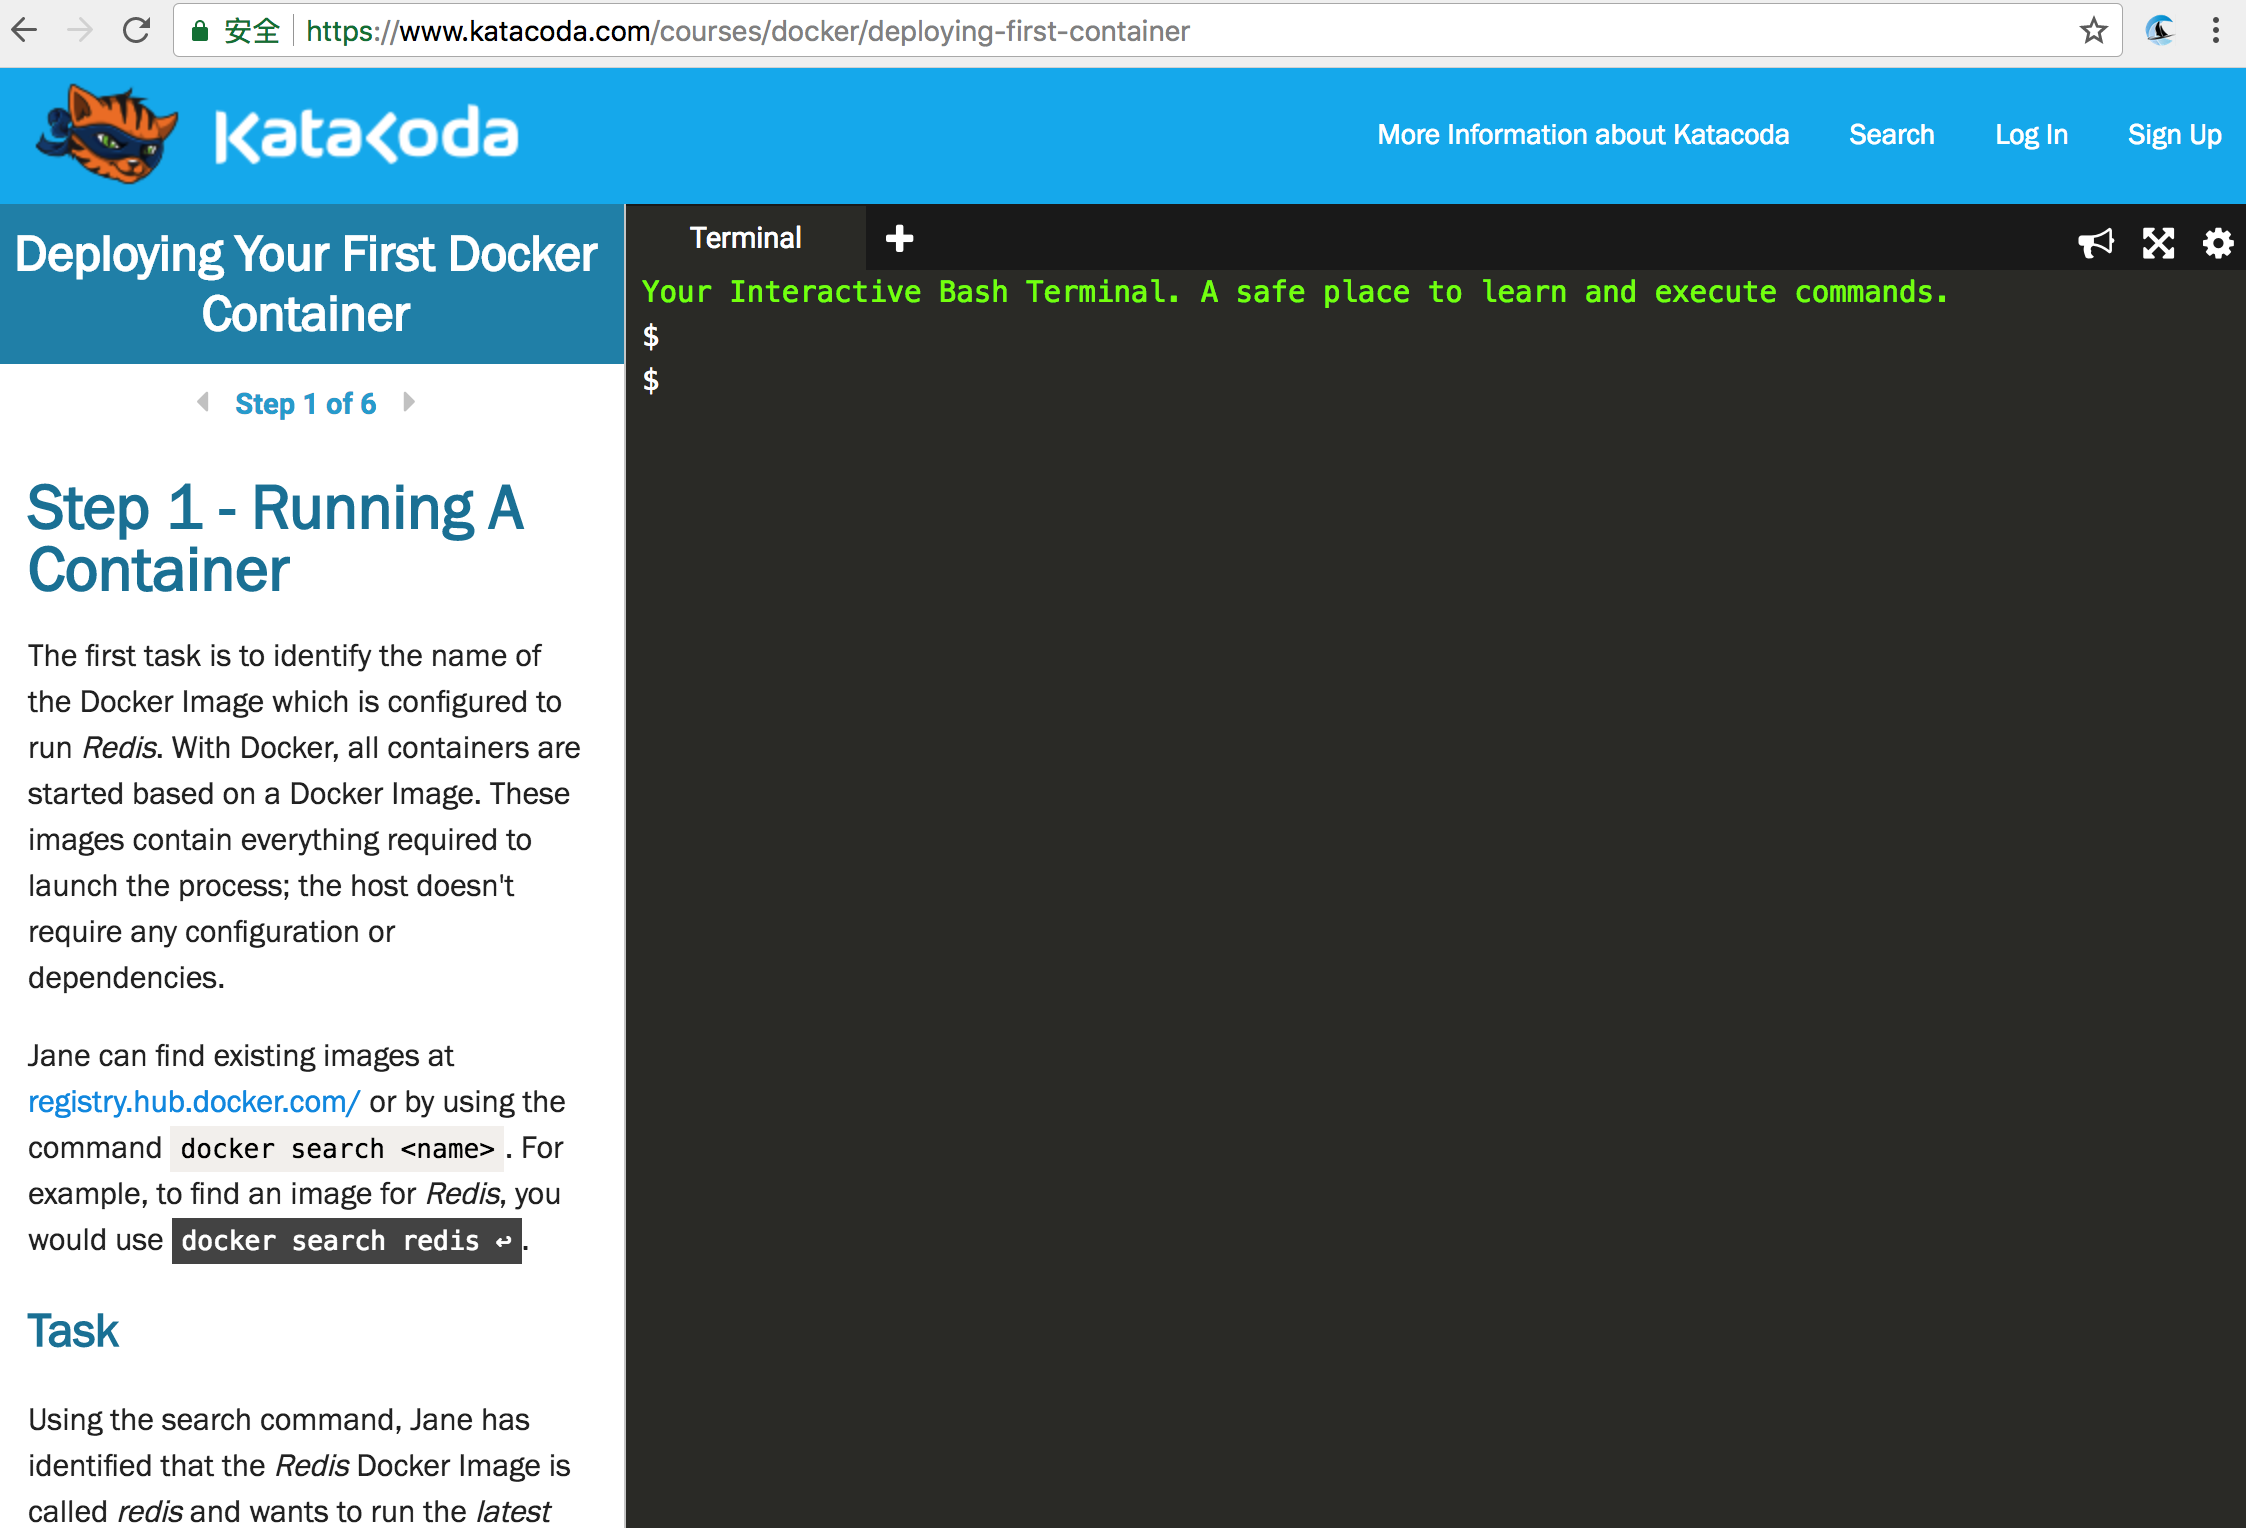Open the browser profile avatar icon
Image resolution: width=2246 pixels, height=1528 pixels.
pyautogui.click(x=2160, y=31)
